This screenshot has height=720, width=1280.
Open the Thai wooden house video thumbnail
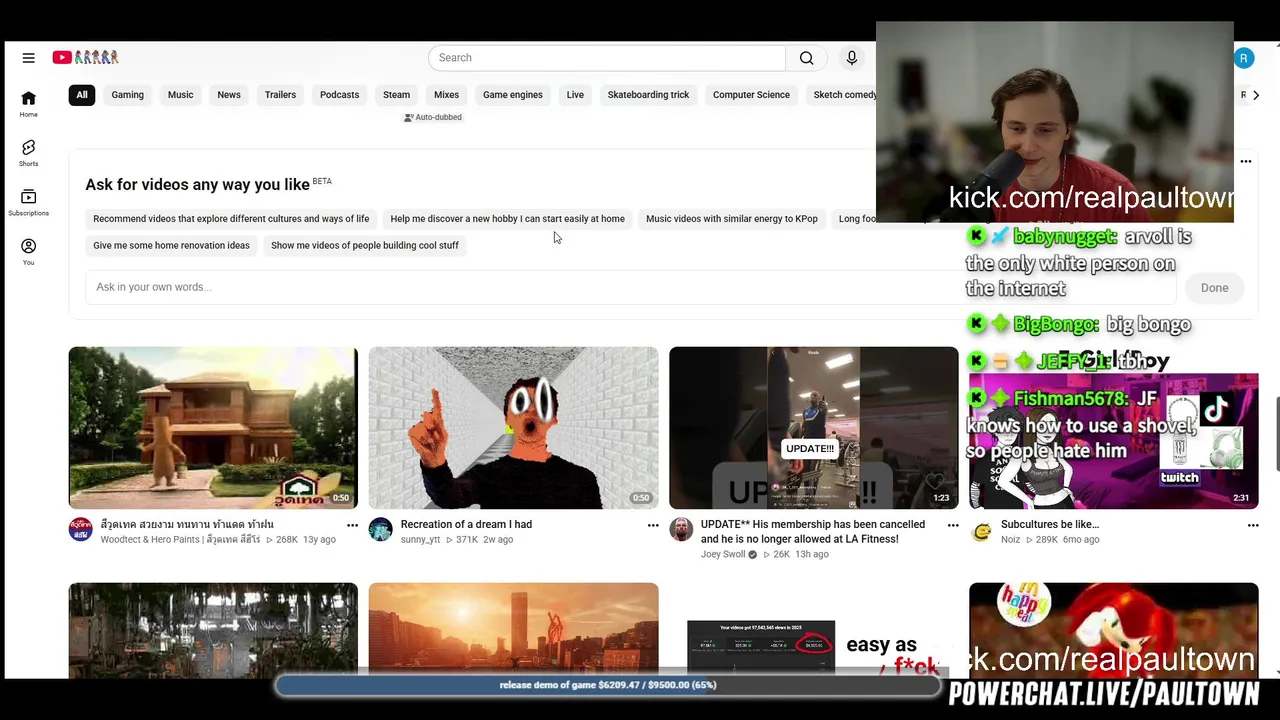213,428
